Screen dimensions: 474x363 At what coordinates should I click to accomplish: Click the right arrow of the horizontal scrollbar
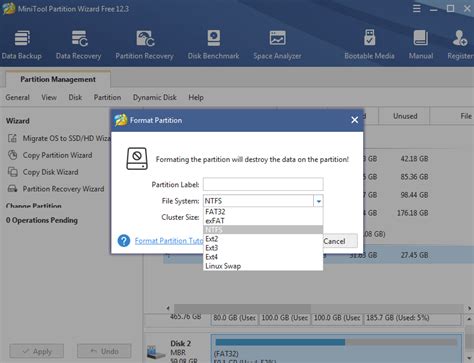(x=470, y=308)
